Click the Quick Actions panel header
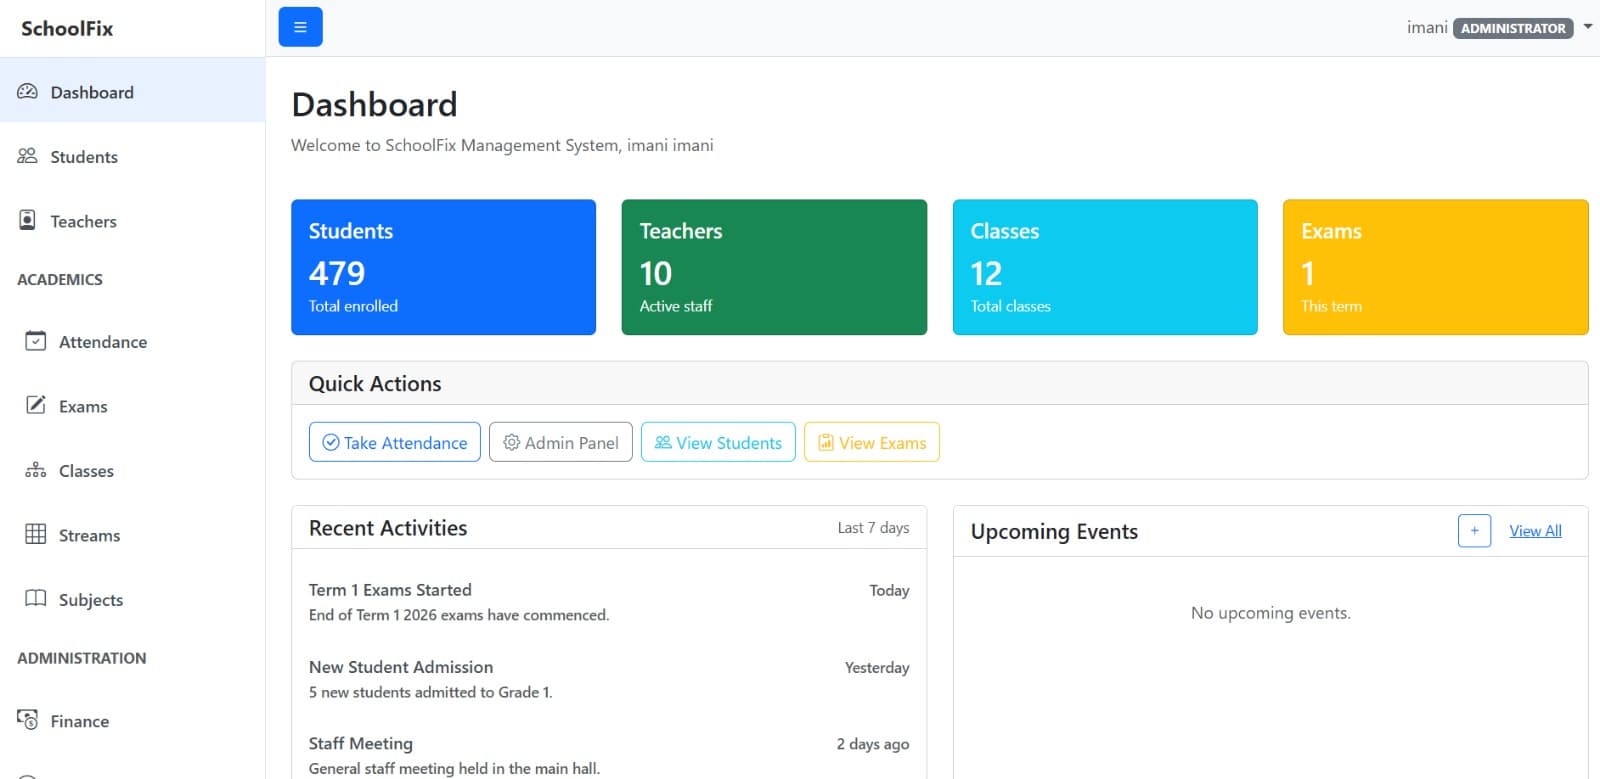Screen dimensions: 1600x779 point(940,384)
